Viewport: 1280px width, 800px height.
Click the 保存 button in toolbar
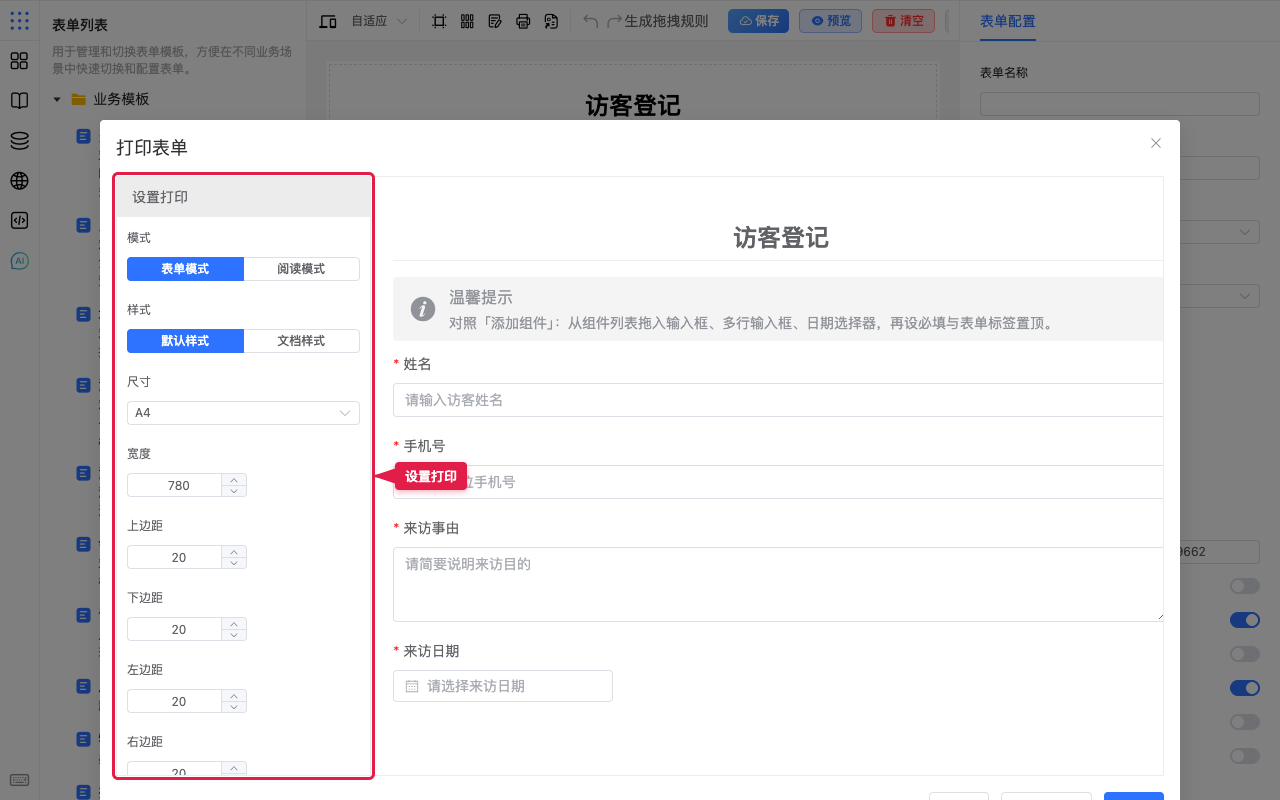coord(758,21)
